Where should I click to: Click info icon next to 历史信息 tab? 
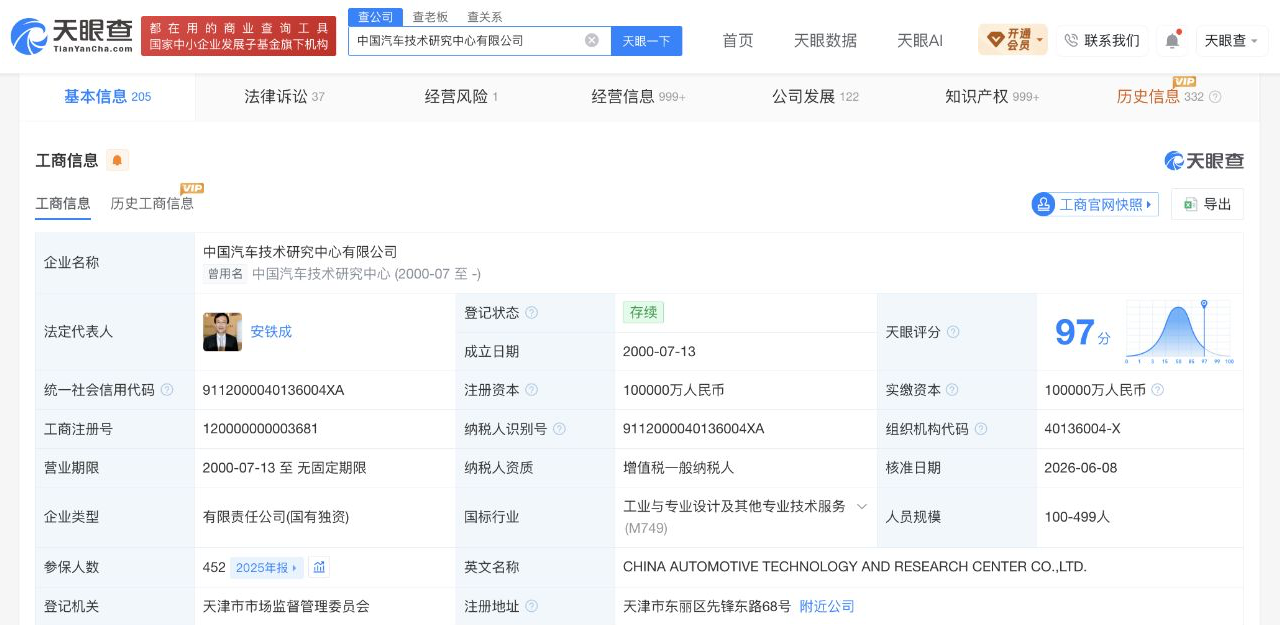click(x=1215, y=97)
